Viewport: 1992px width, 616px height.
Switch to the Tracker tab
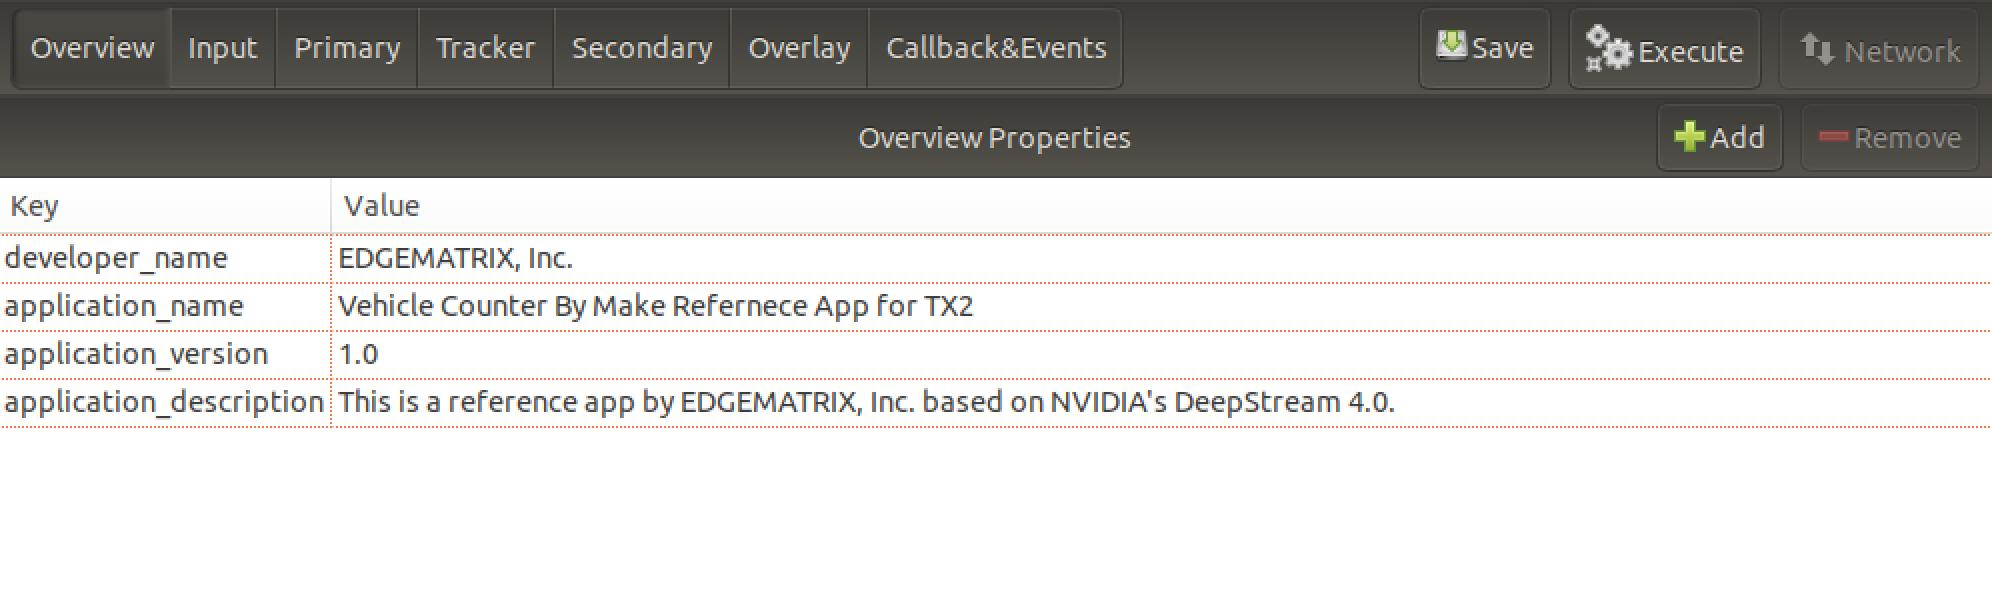(485, 48)
